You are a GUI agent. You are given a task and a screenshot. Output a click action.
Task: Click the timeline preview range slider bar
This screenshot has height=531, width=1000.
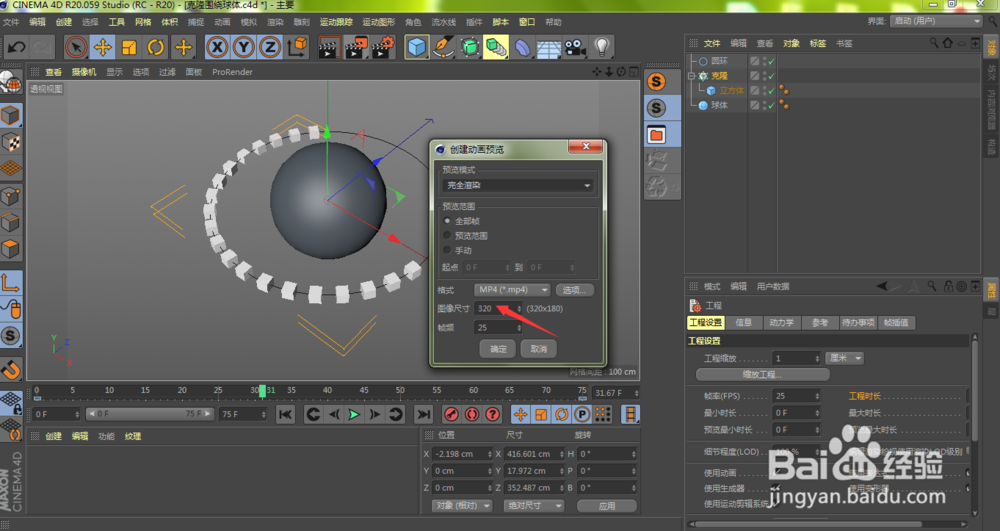[149, 414]
